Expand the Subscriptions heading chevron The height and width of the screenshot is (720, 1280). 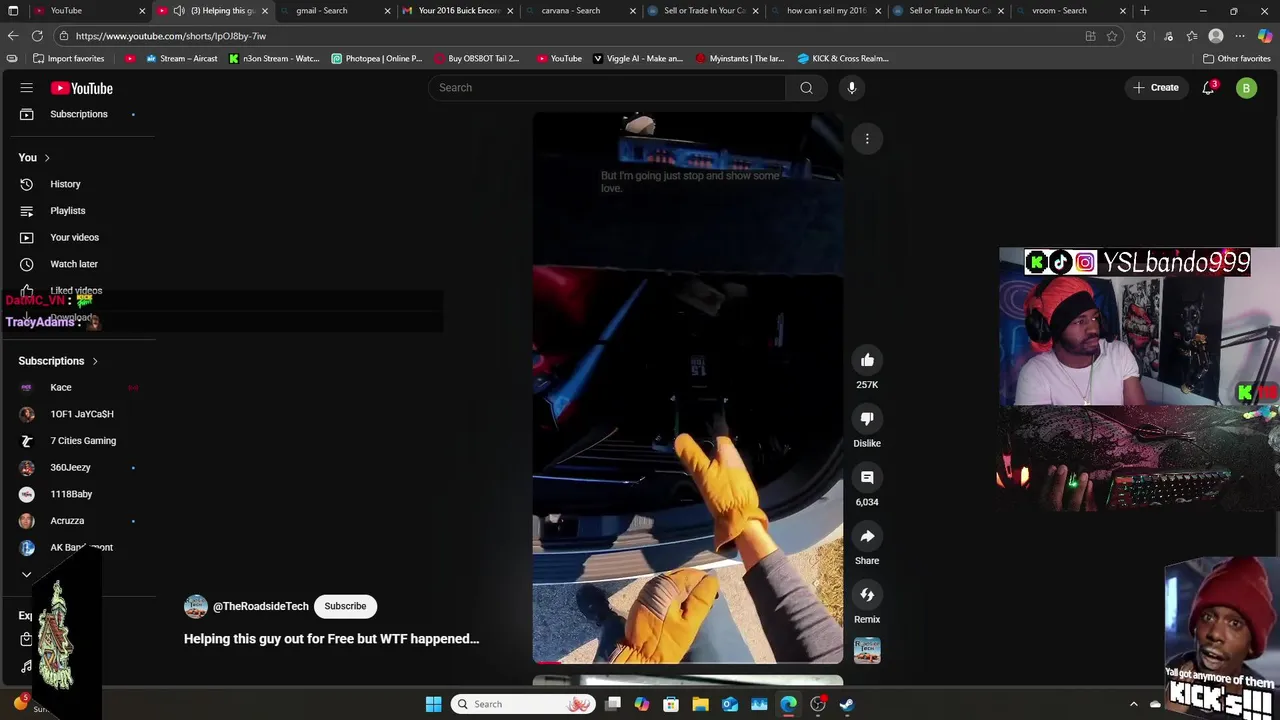(95, 361)
